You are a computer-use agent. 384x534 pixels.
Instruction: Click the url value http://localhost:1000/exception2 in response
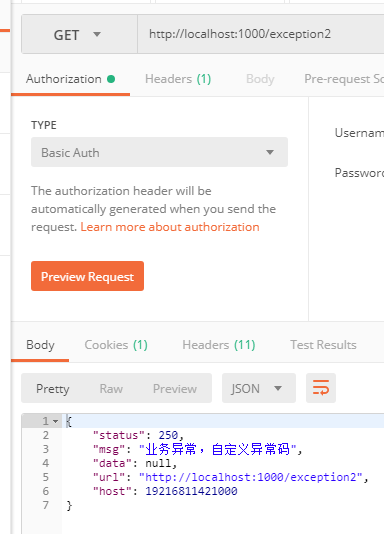(251, 477)
